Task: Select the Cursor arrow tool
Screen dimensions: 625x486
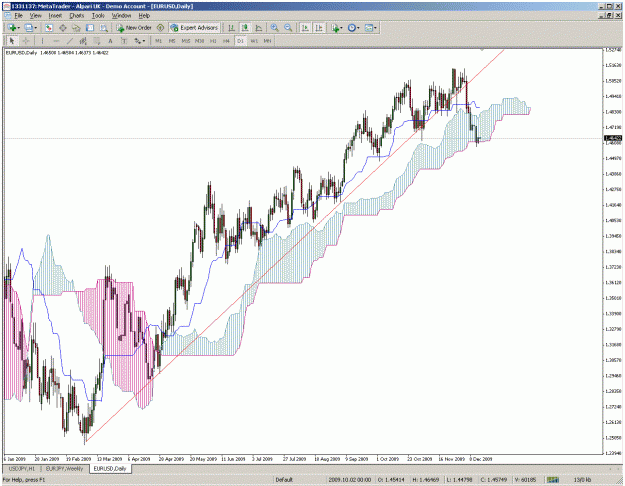Action: tap(12, 41)
